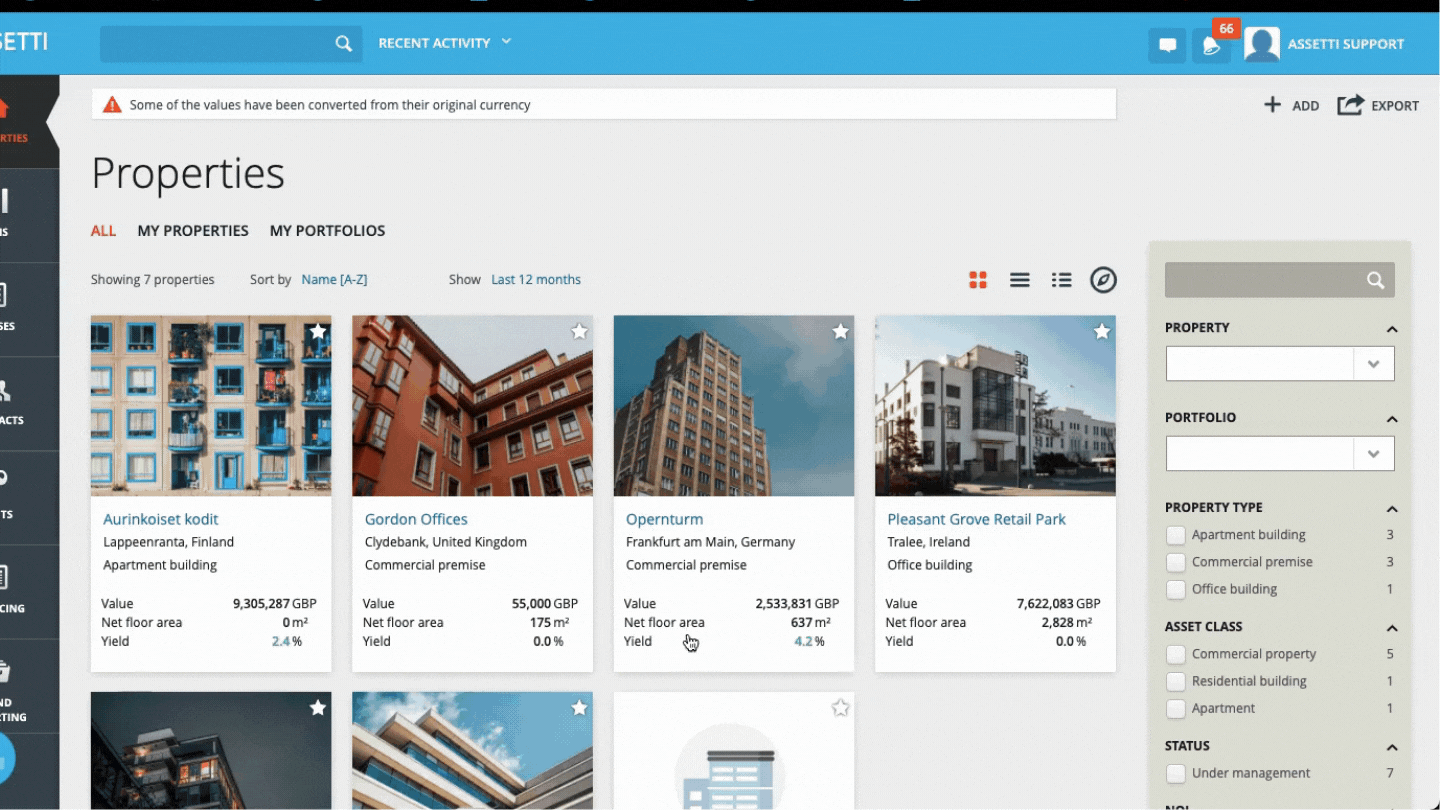1440x810 pixels.
Task: Check Under management status
Action: pyautogui.click(x=1176, y=773)
